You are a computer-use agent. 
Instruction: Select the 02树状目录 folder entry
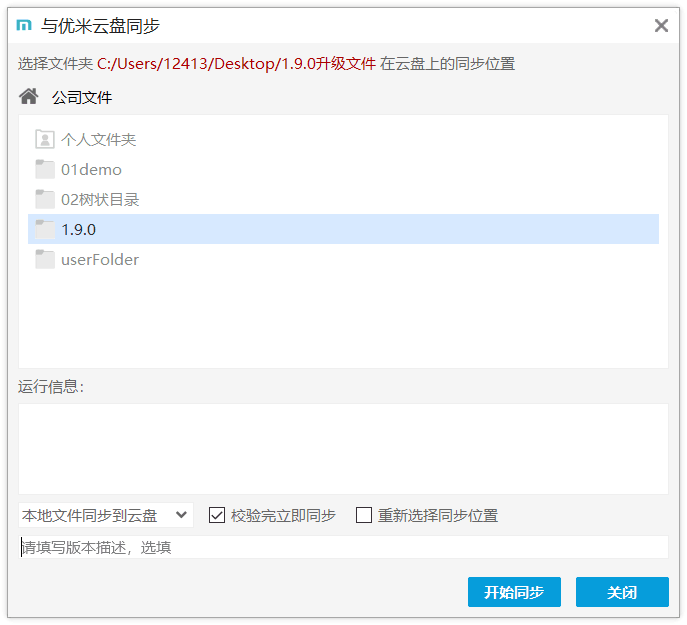click(100, 200)
